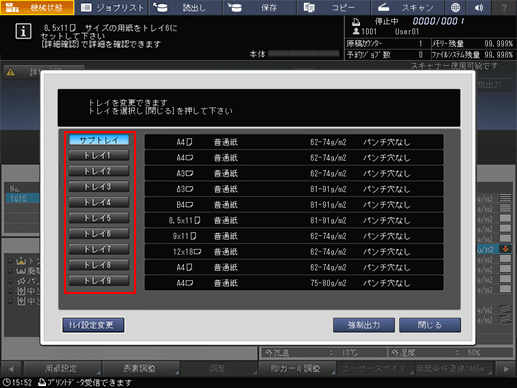Click the copy icon in コピー tab

(x=309, y=7)
